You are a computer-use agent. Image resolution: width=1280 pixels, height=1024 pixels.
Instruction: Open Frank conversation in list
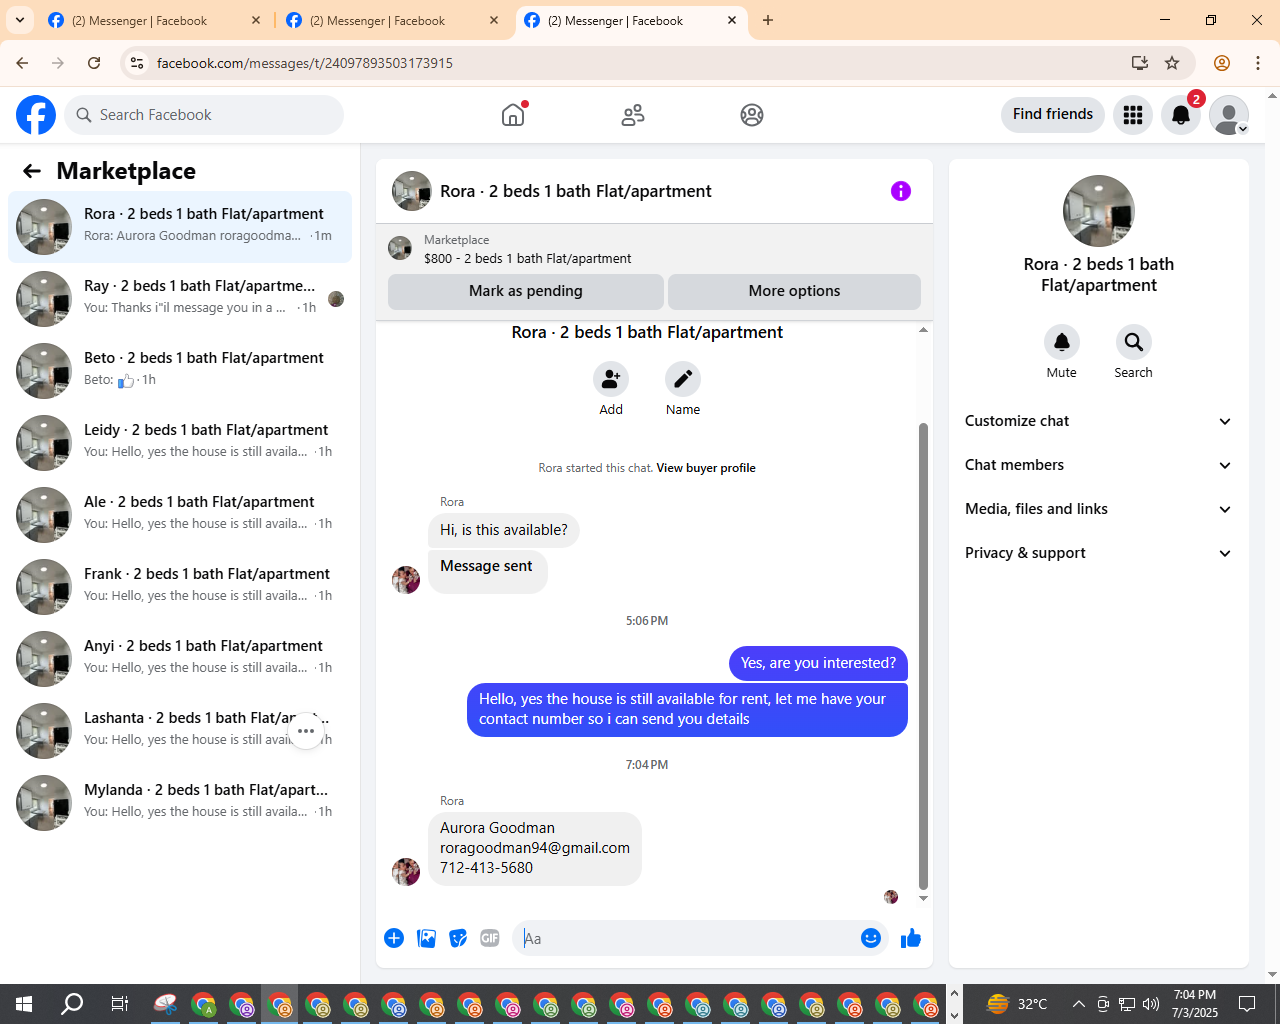(180, 587)
